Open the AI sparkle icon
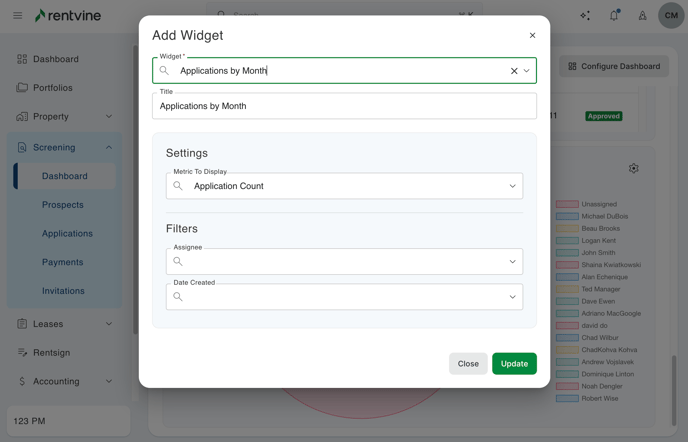 [x=585, y=15]
